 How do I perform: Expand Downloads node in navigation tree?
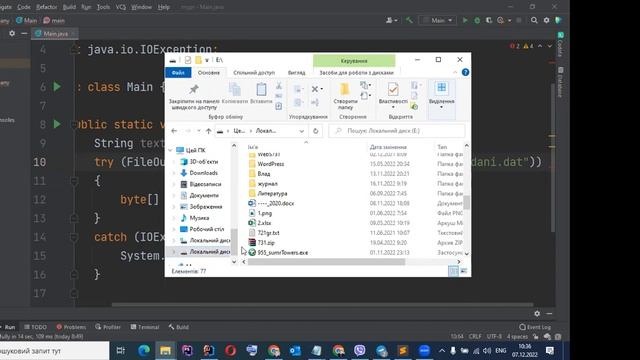pyautogui.click(x=174, y=173)
